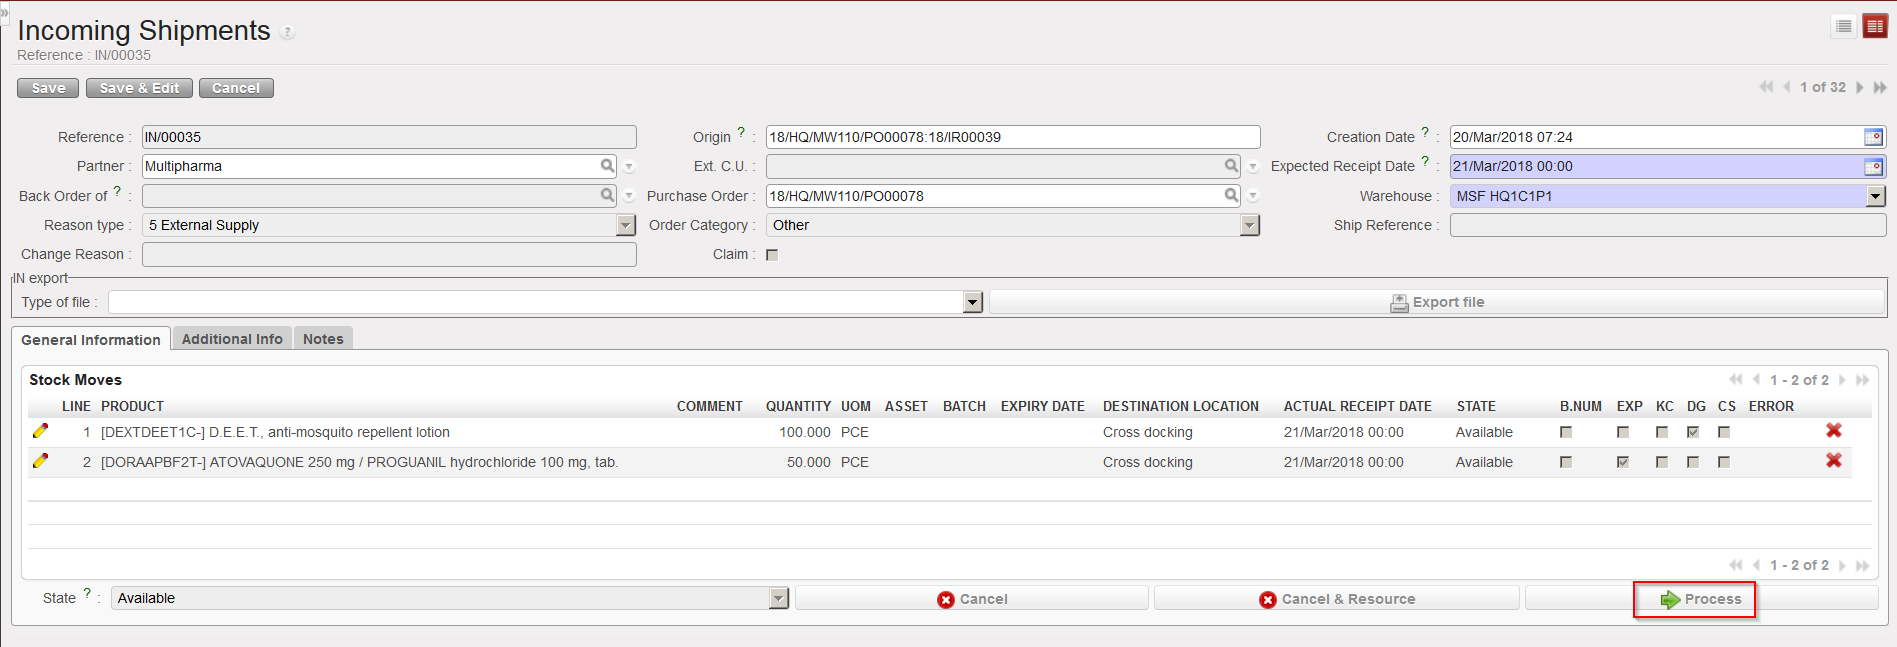Open the Creation Date calendar picker
The width and height of the screenshot is (1897, 647).
(1873, 137)
